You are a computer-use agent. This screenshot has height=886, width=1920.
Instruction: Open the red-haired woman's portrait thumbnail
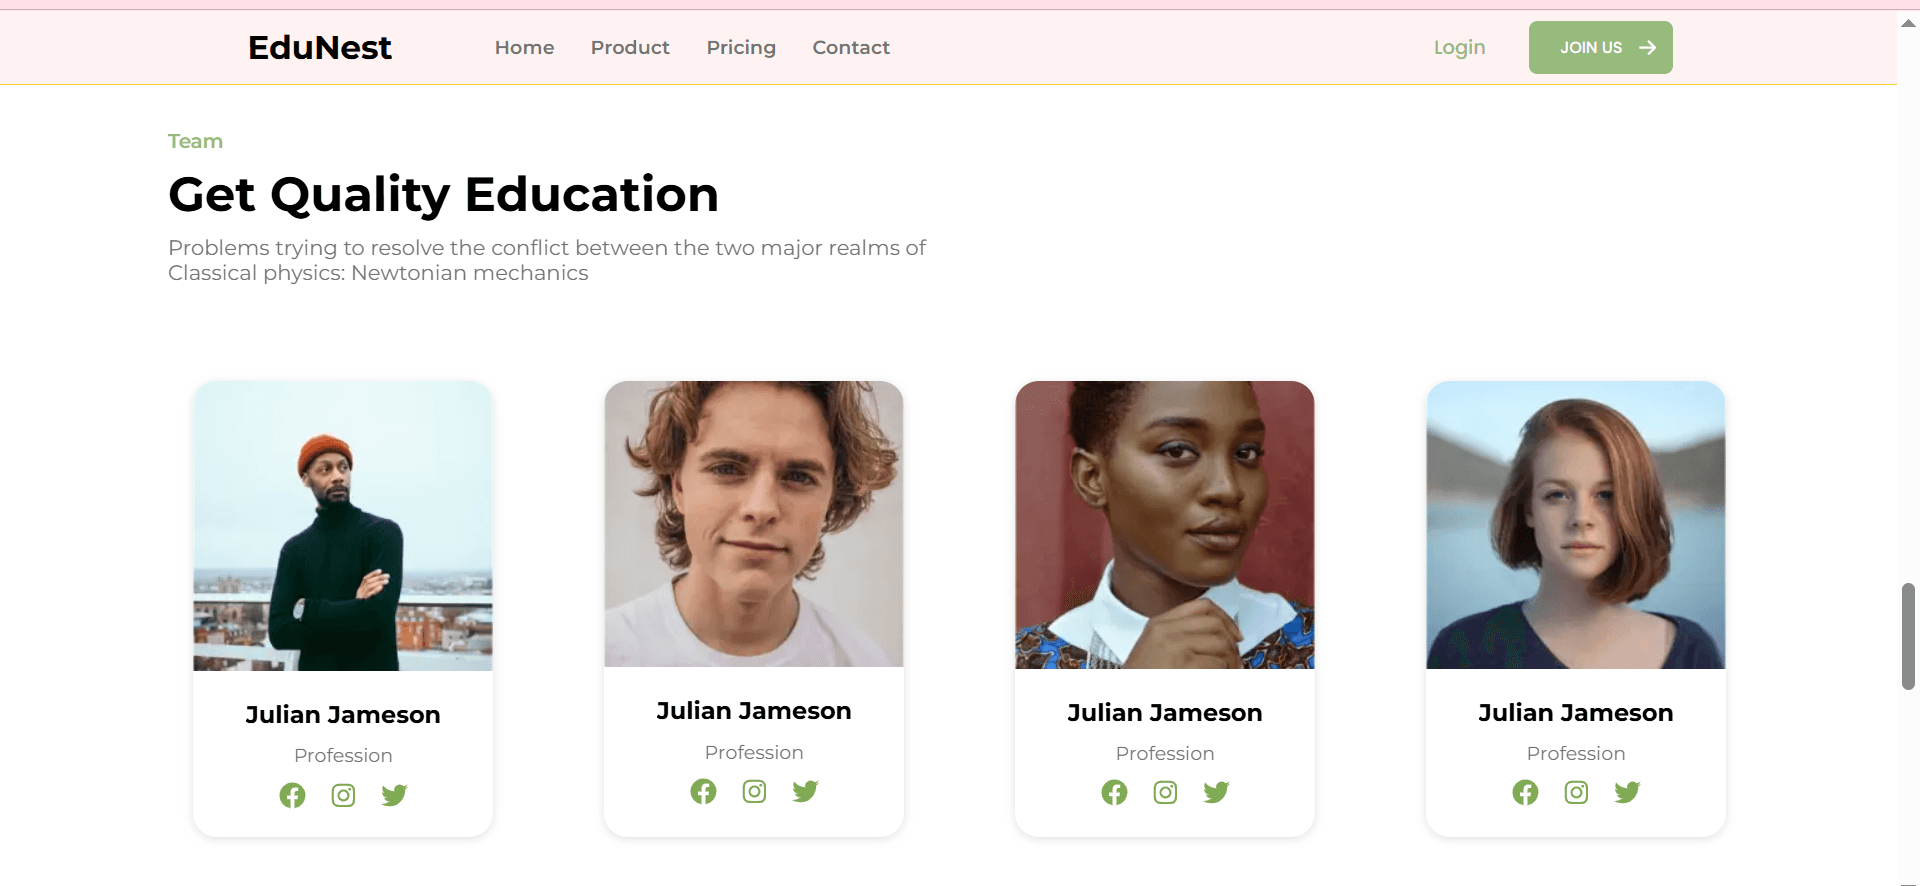1575,525
